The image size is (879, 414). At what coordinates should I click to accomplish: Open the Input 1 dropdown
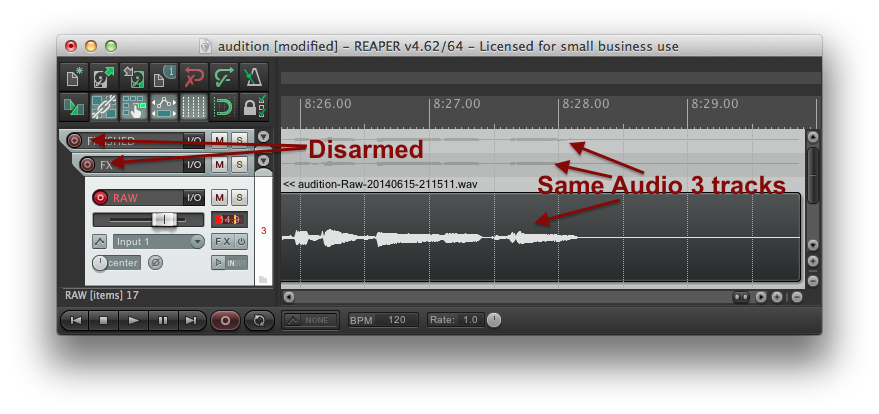click(158, 241)
